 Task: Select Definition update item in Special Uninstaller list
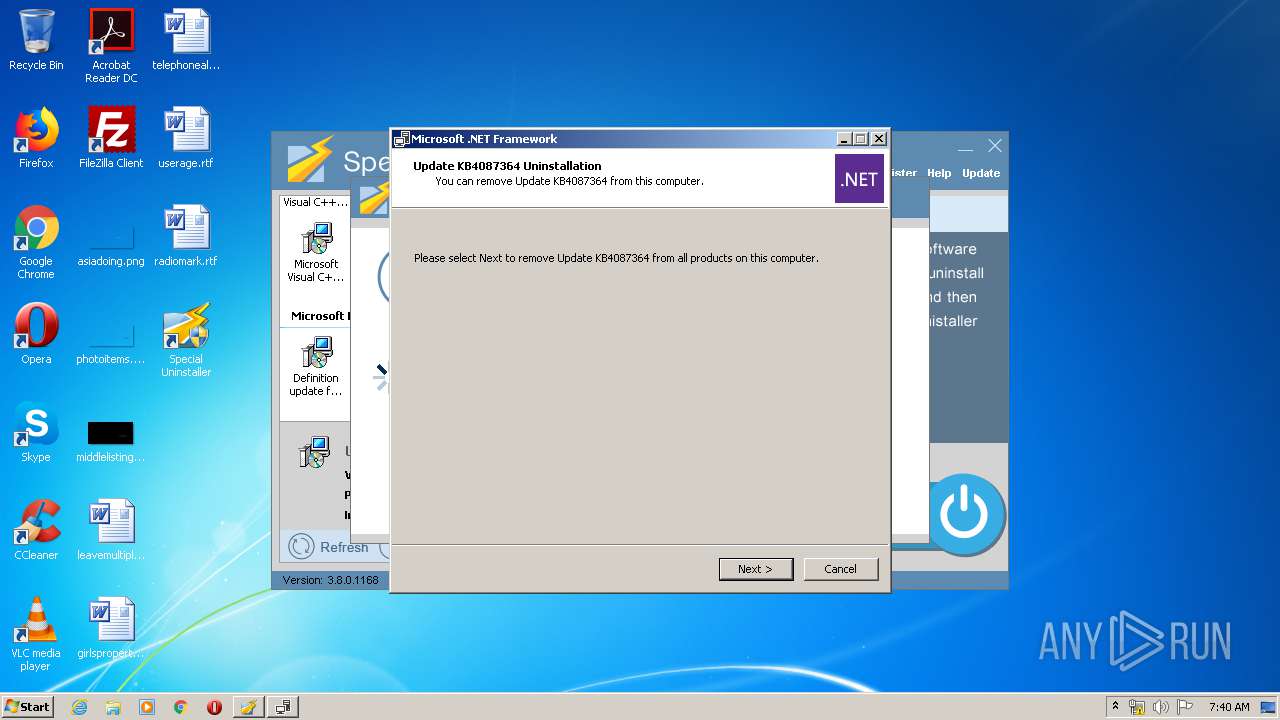coord(316,367)
